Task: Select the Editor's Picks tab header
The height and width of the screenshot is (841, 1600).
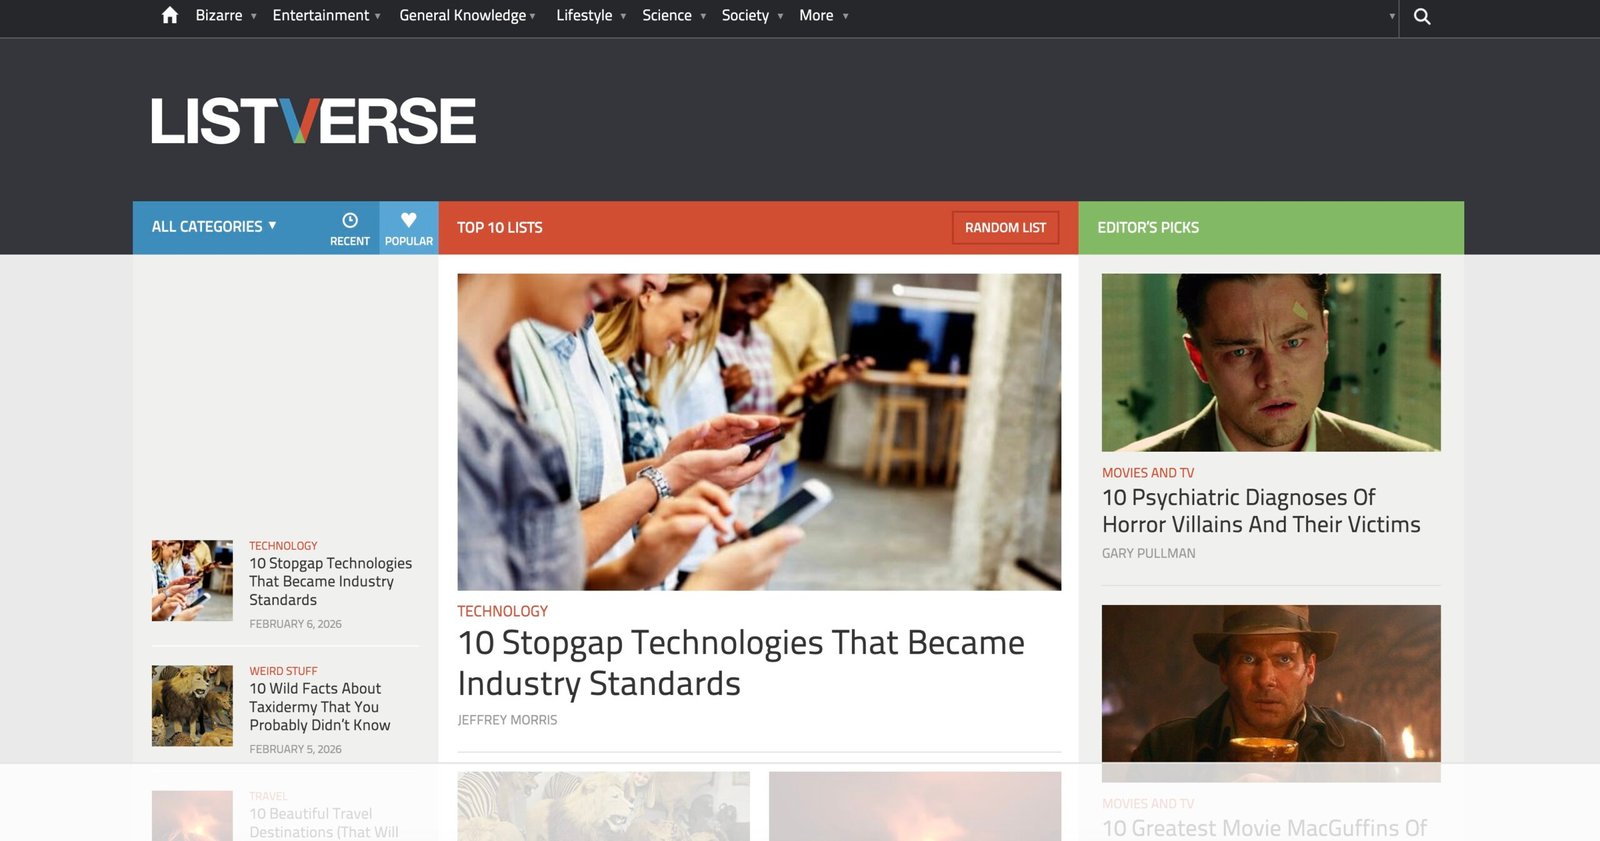Action: (x=1148, y=228)
